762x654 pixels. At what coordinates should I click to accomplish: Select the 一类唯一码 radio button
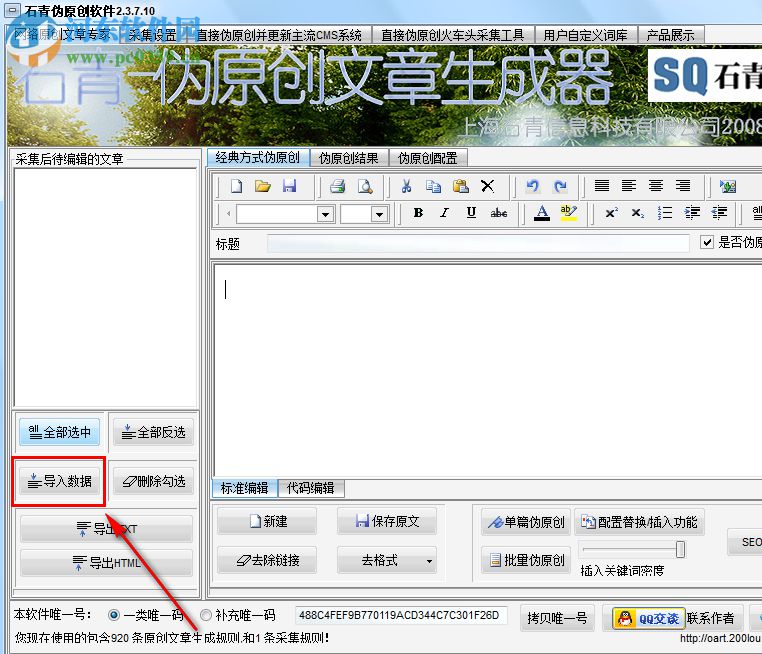[x=114, y=615]
